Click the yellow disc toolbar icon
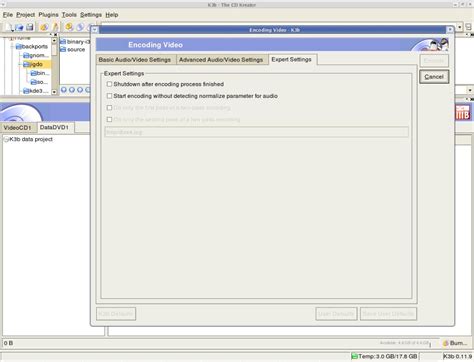The height and width of the screenshot is (362, 474). tap(69, 27)
